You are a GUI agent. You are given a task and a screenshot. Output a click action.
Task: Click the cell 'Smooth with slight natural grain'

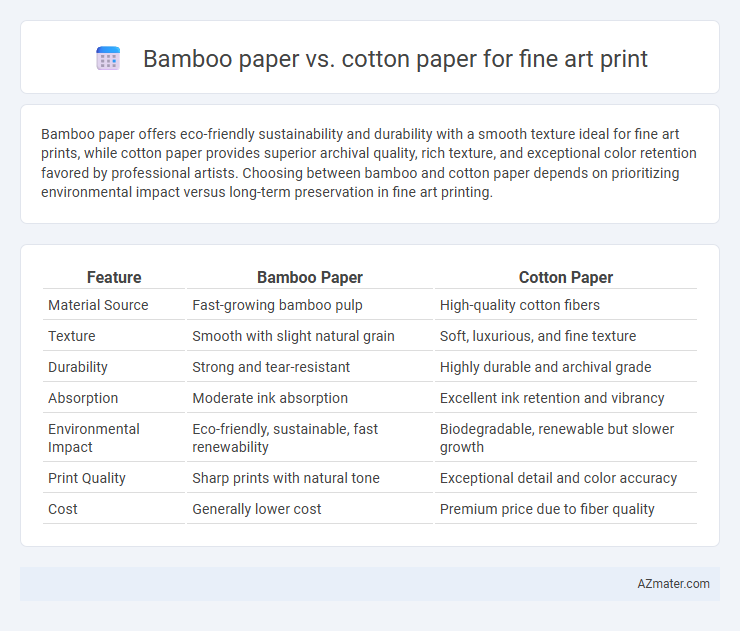point(293,336)
